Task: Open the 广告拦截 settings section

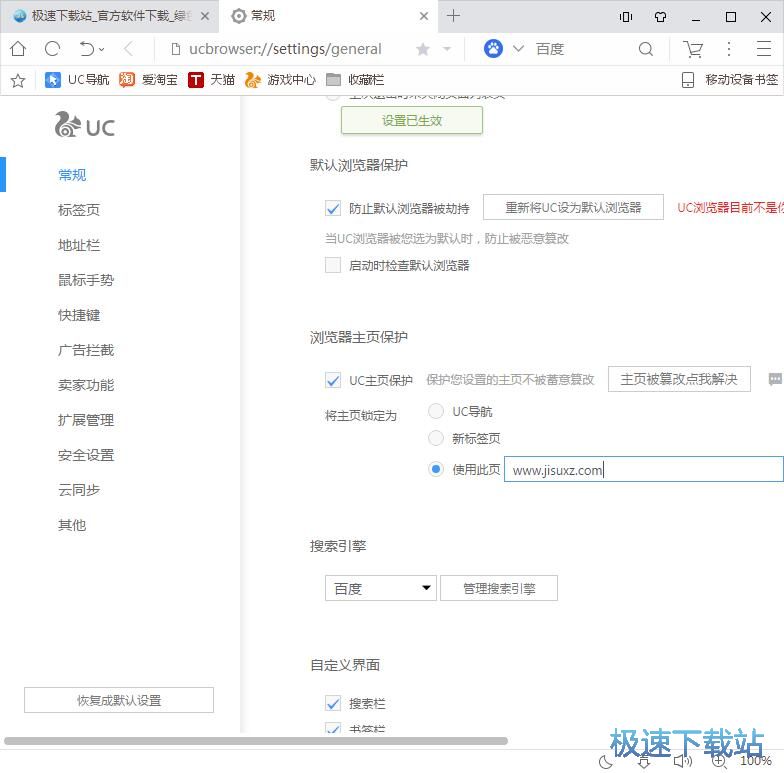Action: pos(86,350)
